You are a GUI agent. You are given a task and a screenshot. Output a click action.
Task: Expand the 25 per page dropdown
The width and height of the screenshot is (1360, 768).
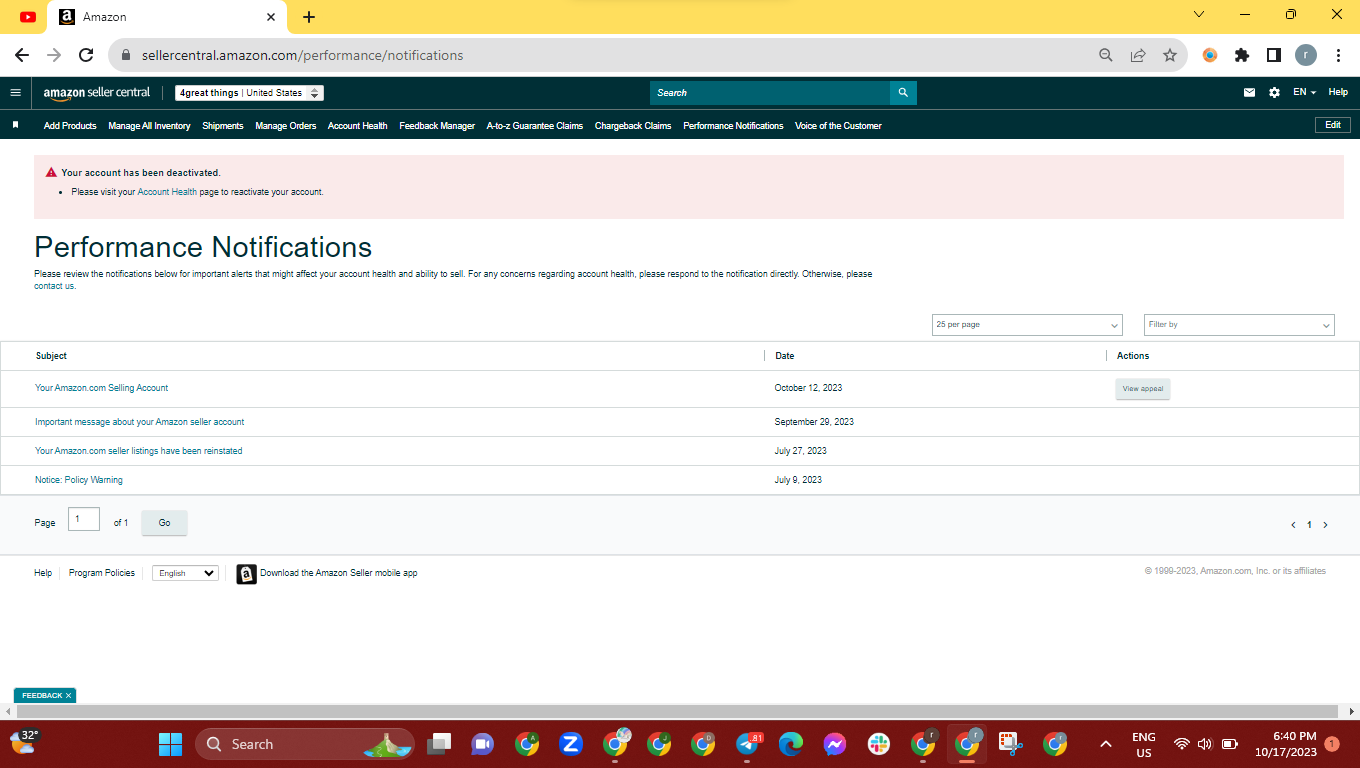click(x=1027, y=325)
